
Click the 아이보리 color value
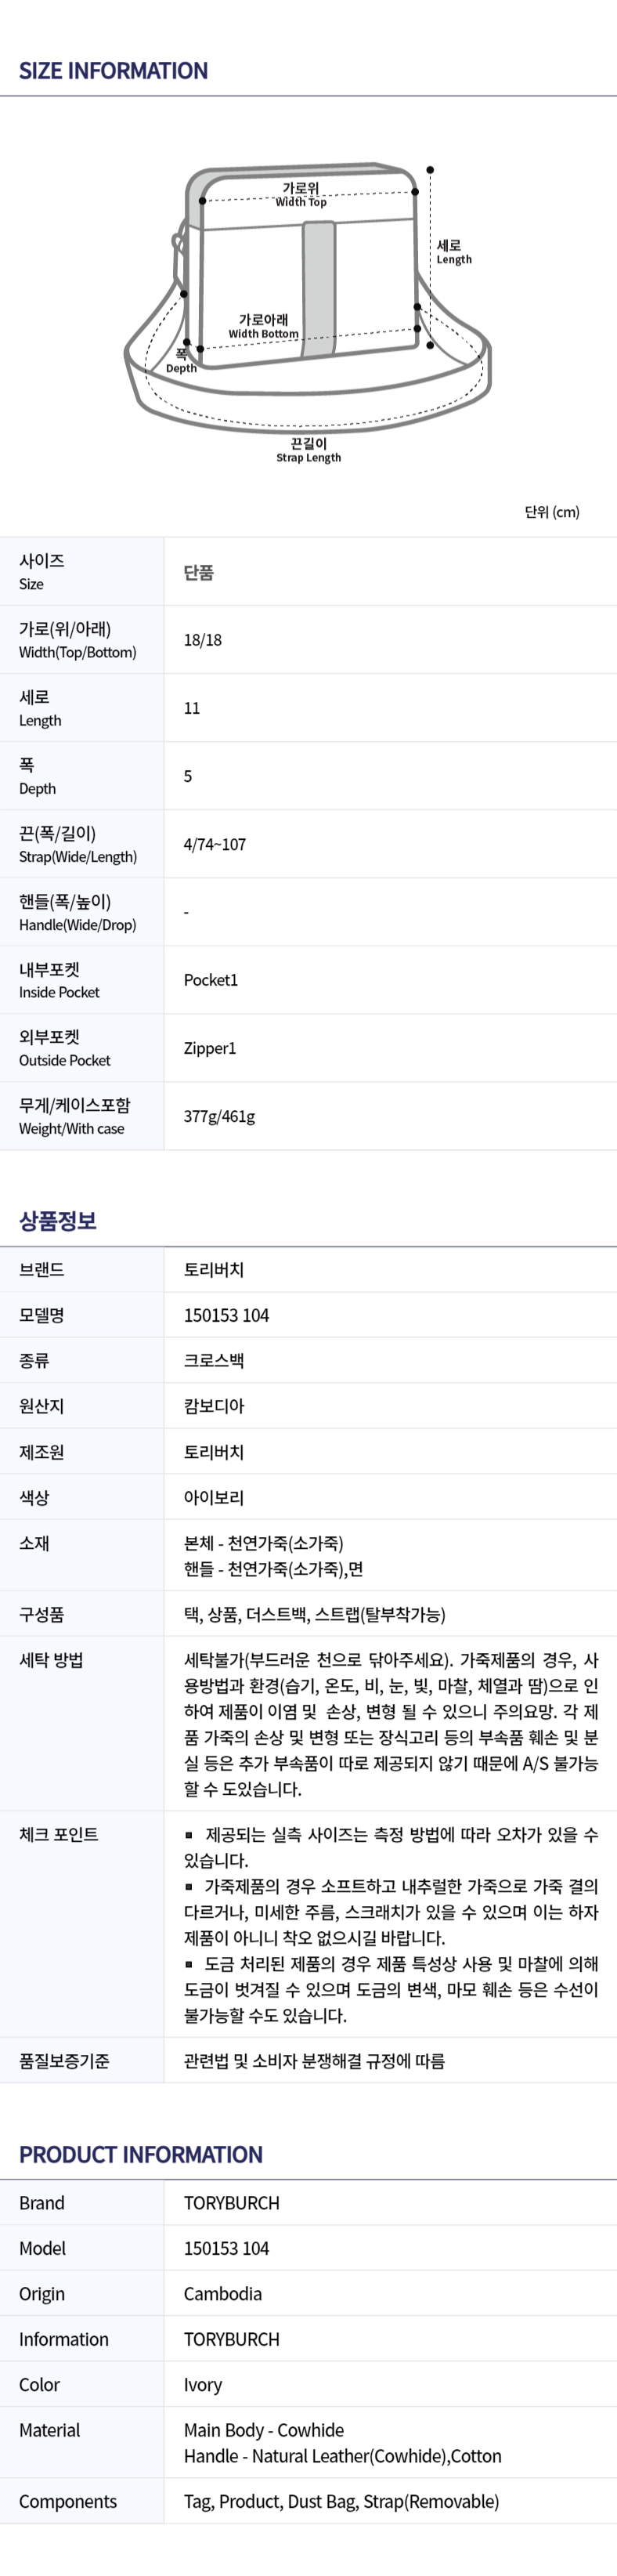point(214,1497)
